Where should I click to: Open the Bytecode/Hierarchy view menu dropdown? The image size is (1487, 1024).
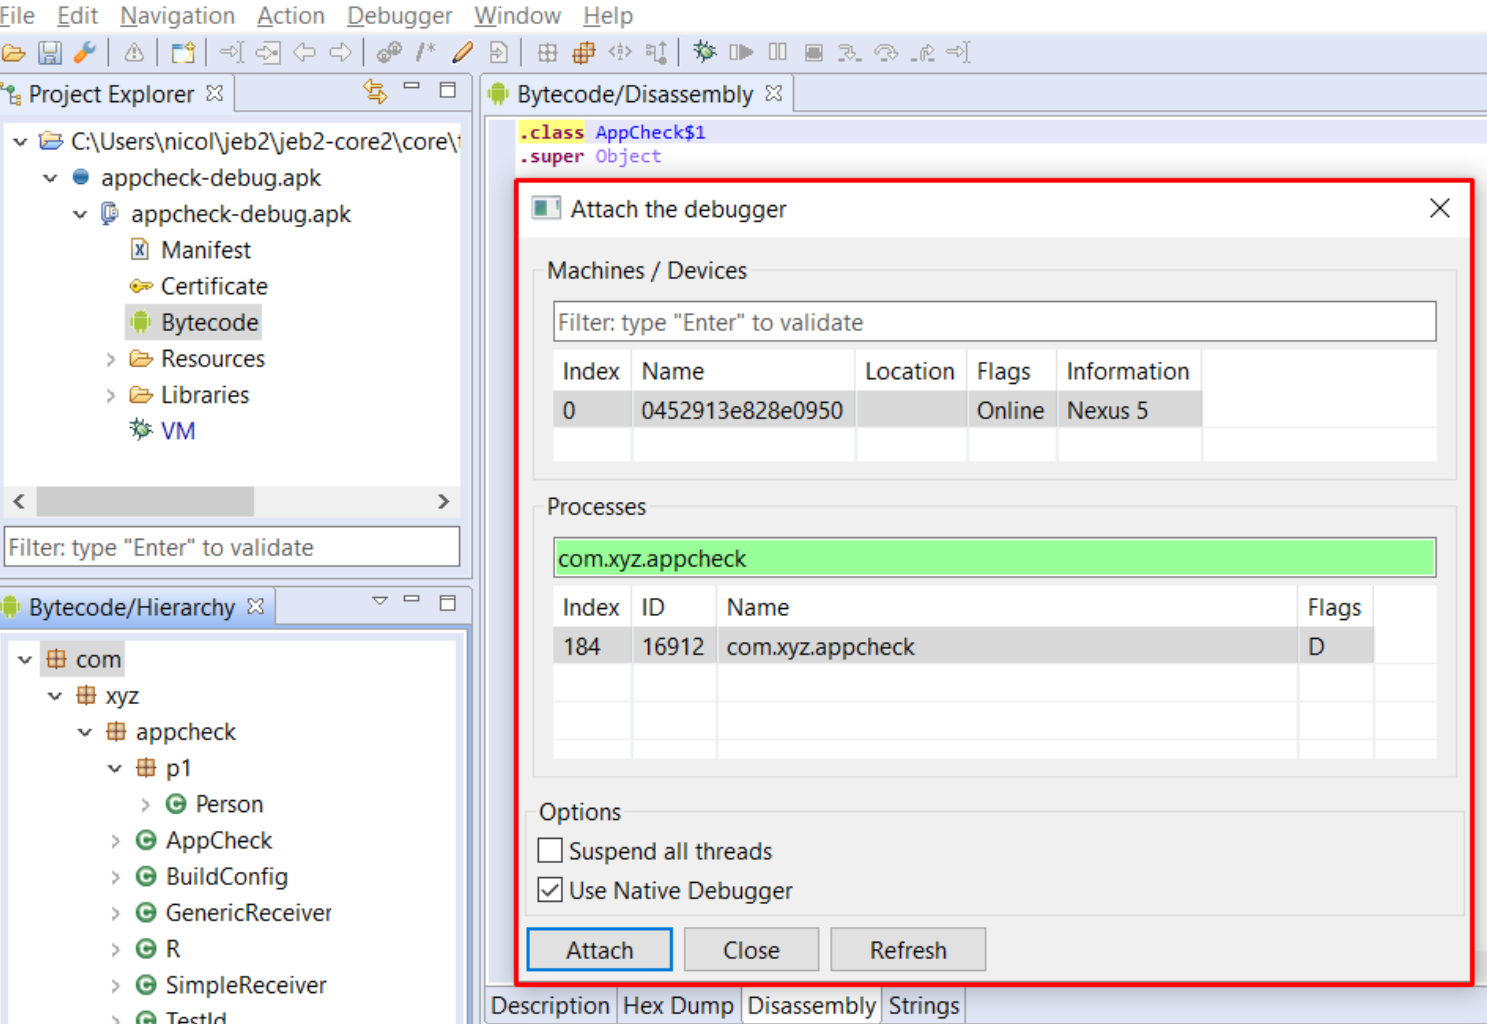tap(380, 601)
